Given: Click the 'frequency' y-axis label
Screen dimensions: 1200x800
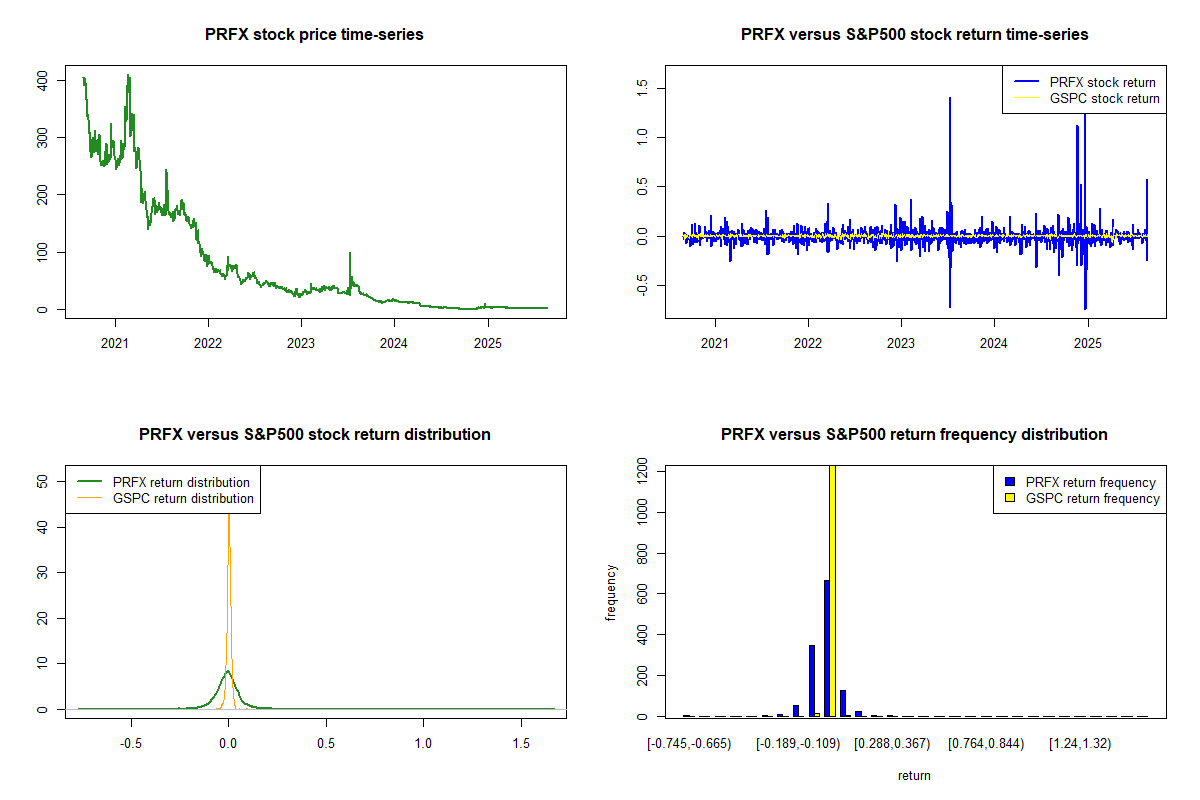Looking at the screenshot, I should click(x=610, y=593).
